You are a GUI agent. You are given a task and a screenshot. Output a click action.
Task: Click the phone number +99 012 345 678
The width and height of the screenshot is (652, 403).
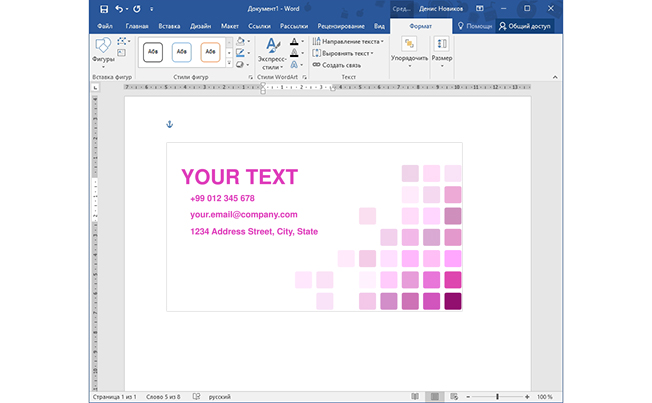point(222,198)
